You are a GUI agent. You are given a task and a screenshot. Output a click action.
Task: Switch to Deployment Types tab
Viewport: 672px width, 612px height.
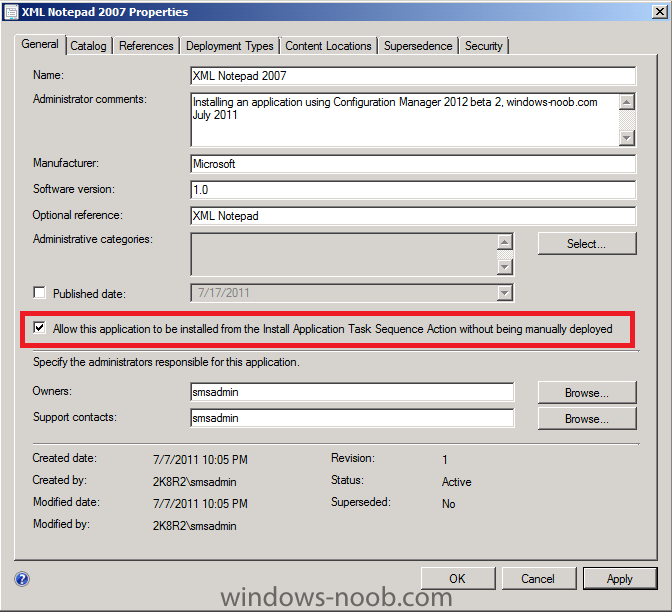(x=230, y=46)
